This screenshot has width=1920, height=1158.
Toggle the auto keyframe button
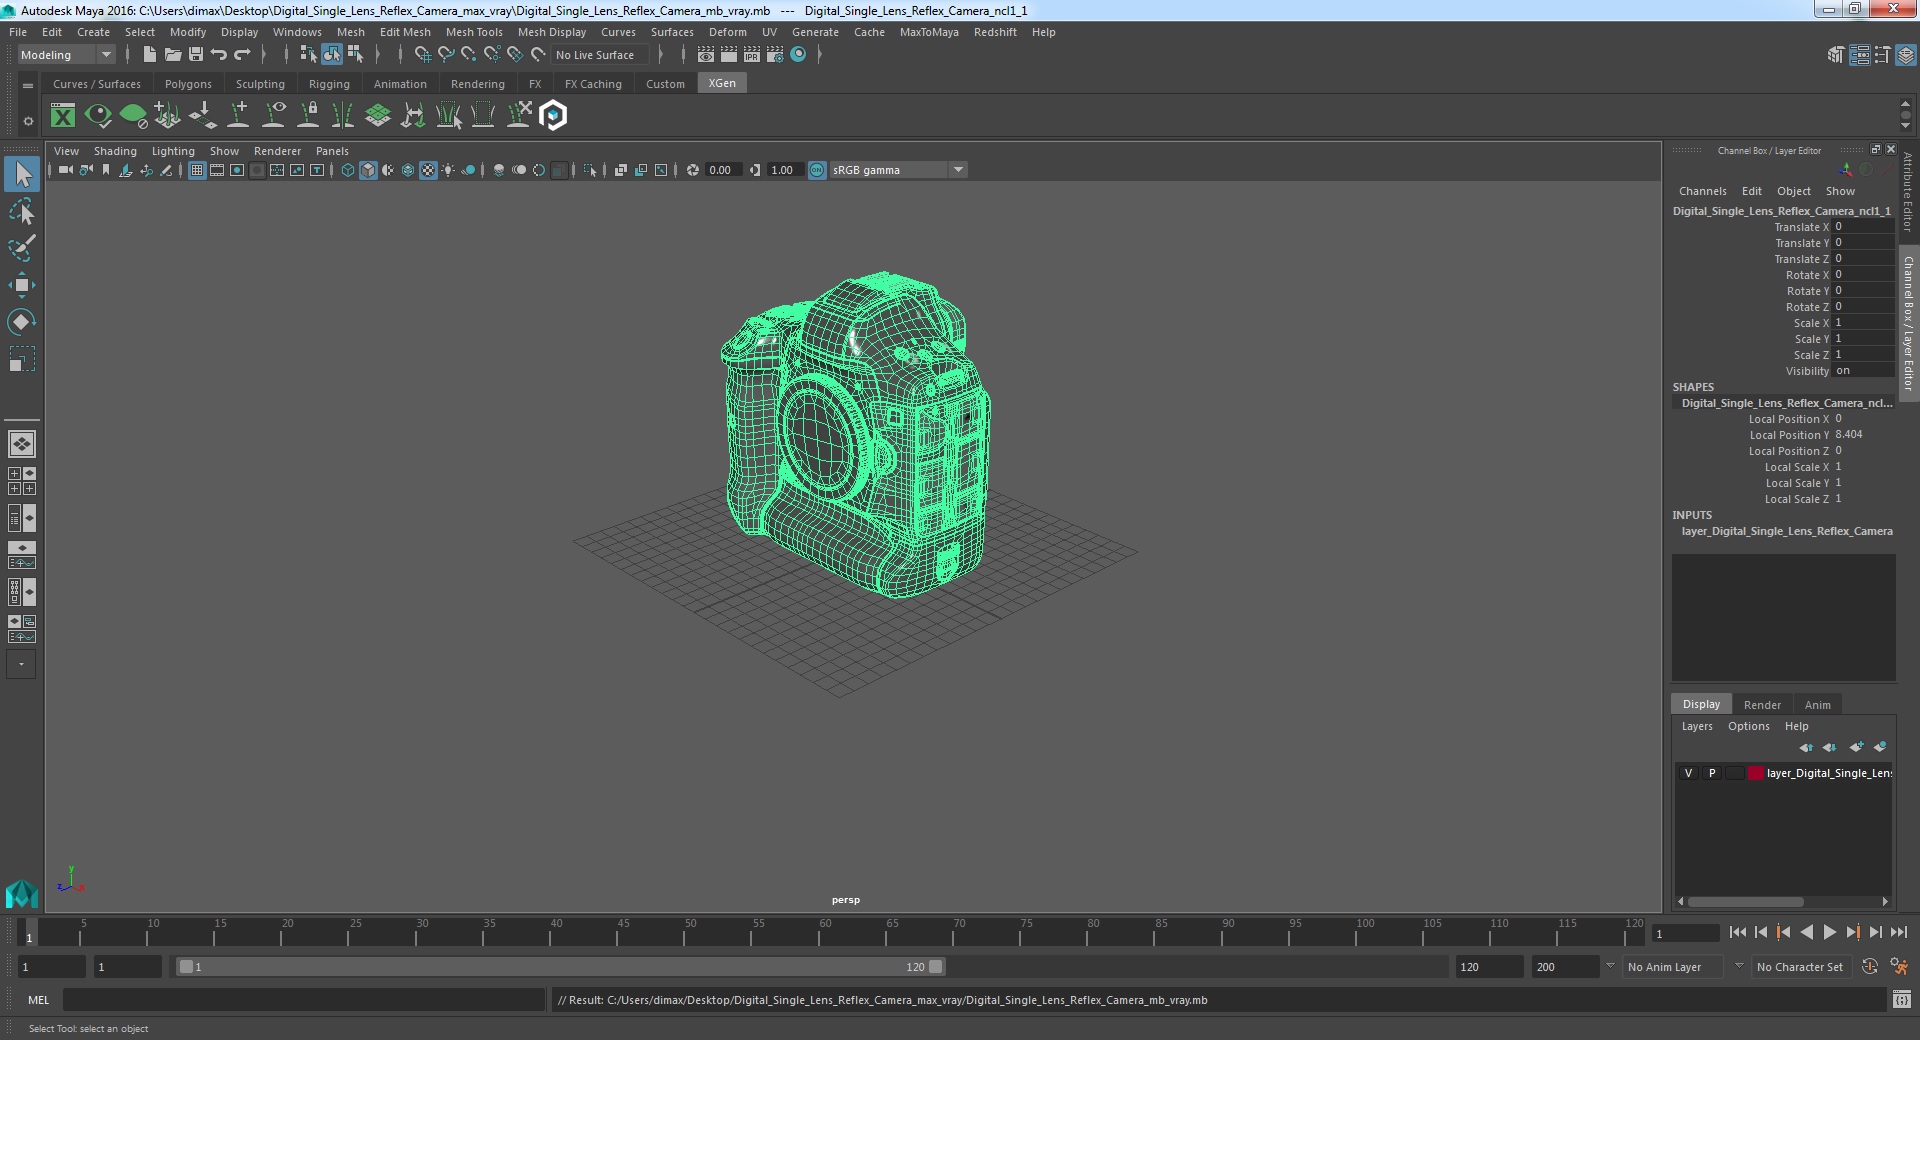pos(1870,967)
